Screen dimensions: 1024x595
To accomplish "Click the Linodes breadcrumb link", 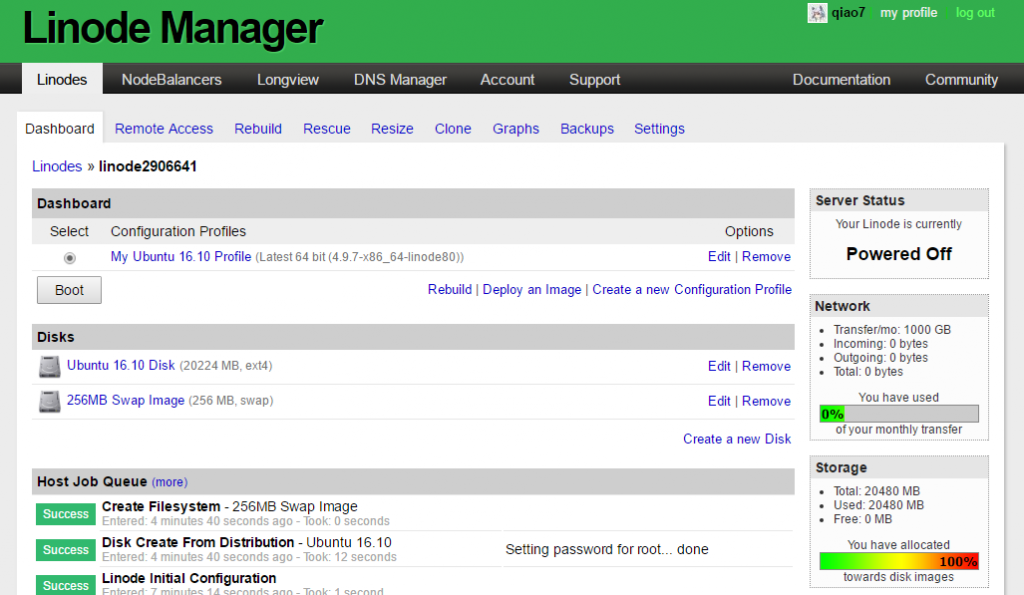I will point(57,167).
